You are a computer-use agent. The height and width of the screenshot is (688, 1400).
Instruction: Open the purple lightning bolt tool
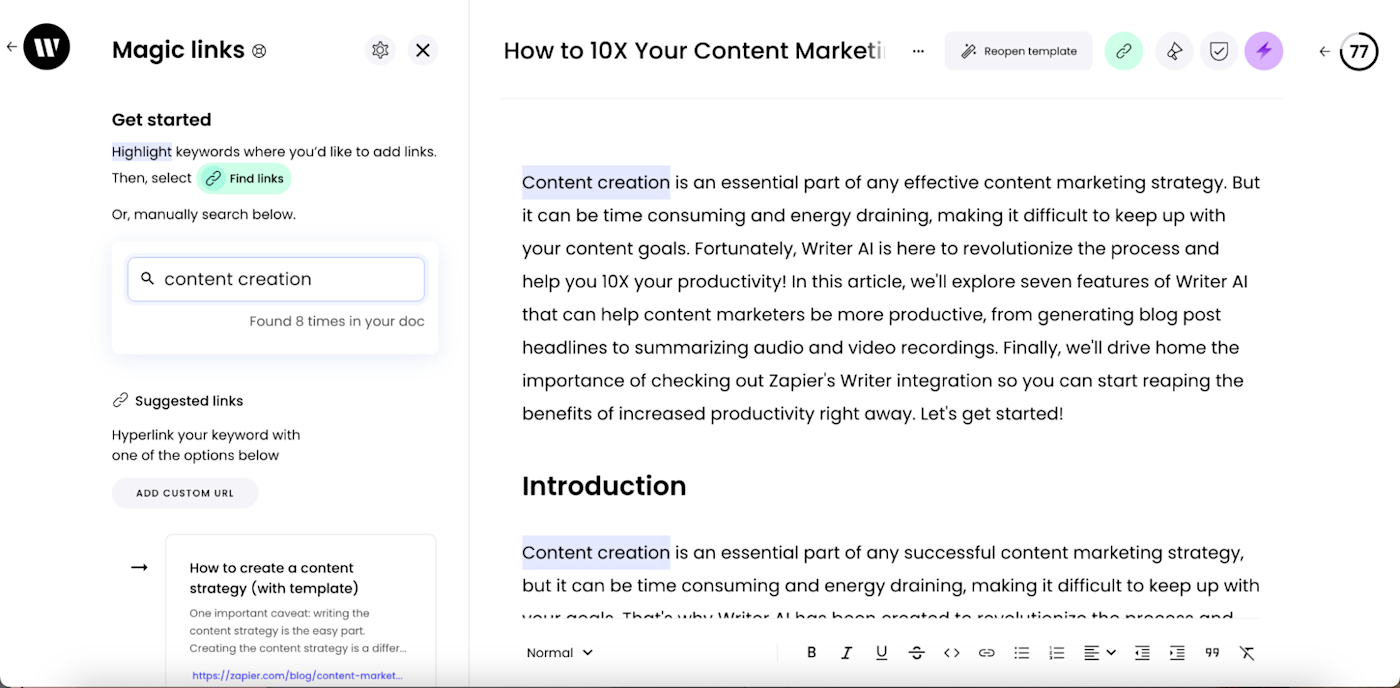(1264, 51)
